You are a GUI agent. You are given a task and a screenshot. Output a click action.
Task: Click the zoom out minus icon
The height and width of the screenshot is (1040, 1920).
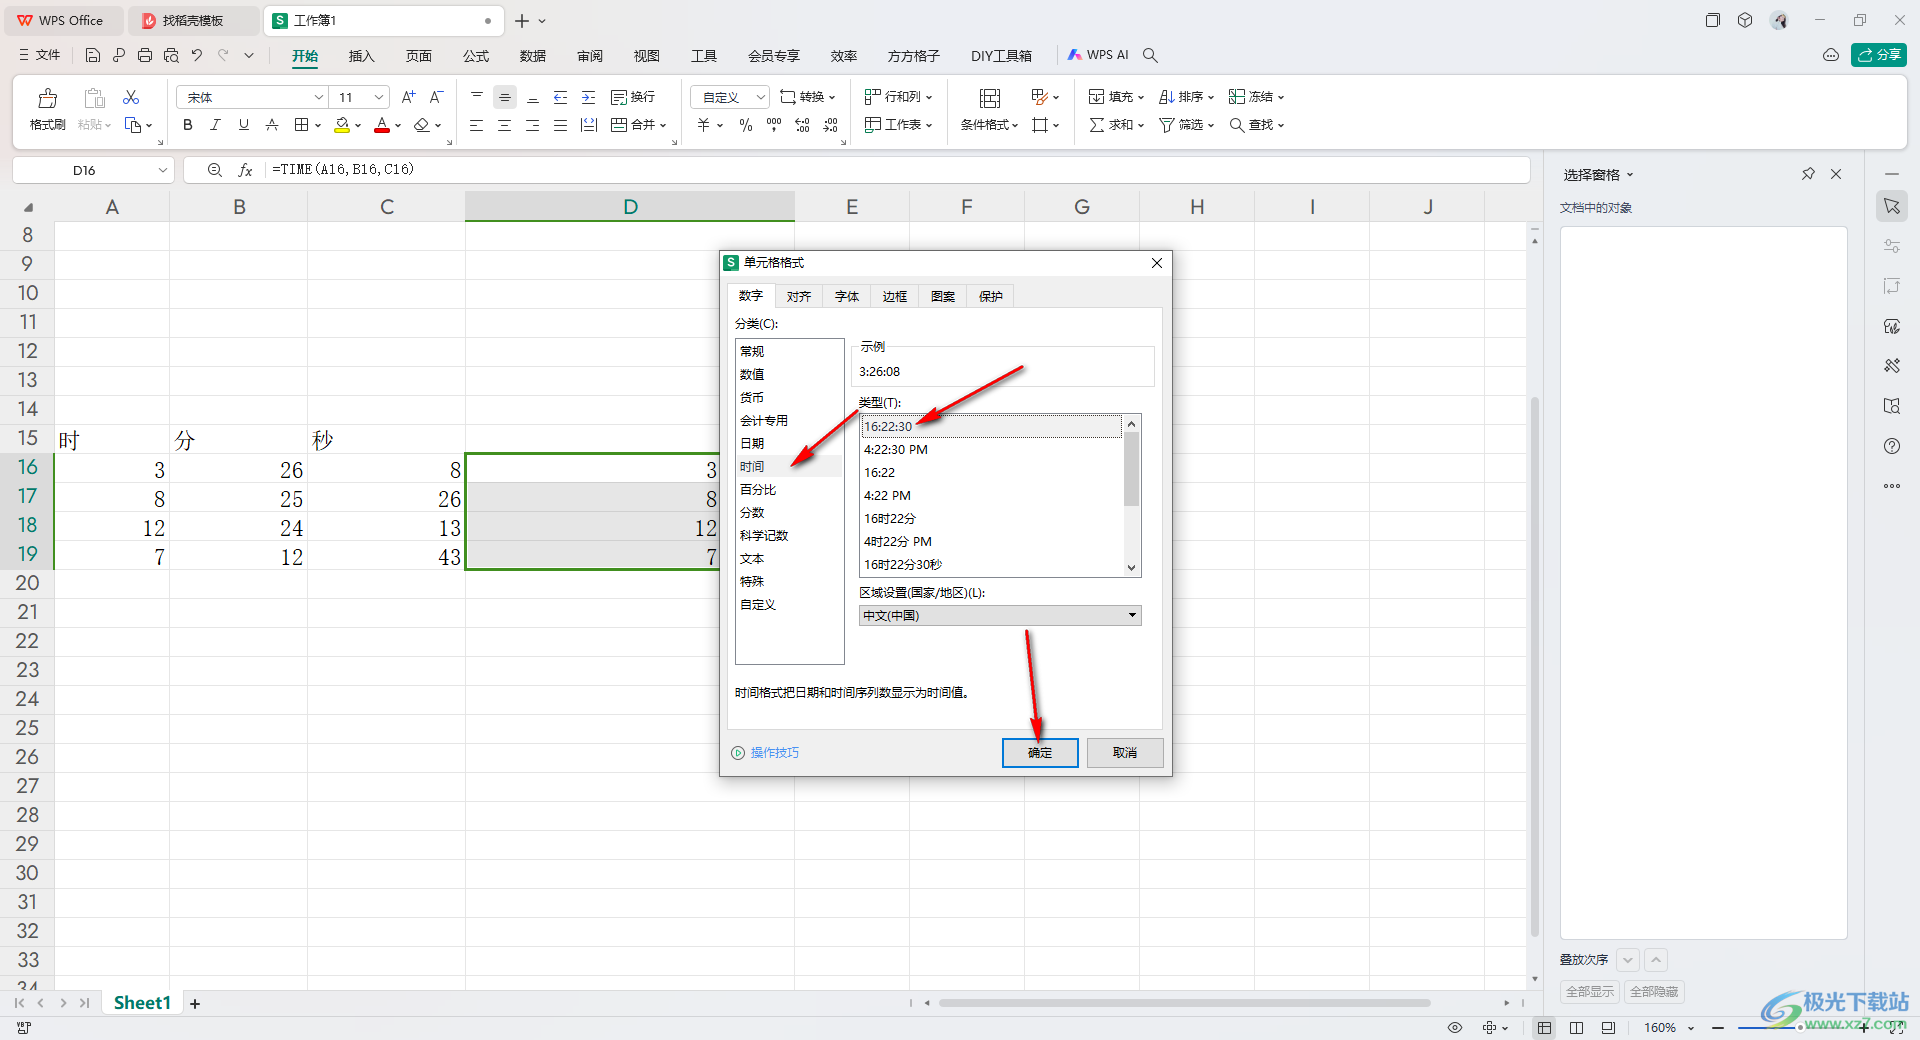pos(1718,1028)
